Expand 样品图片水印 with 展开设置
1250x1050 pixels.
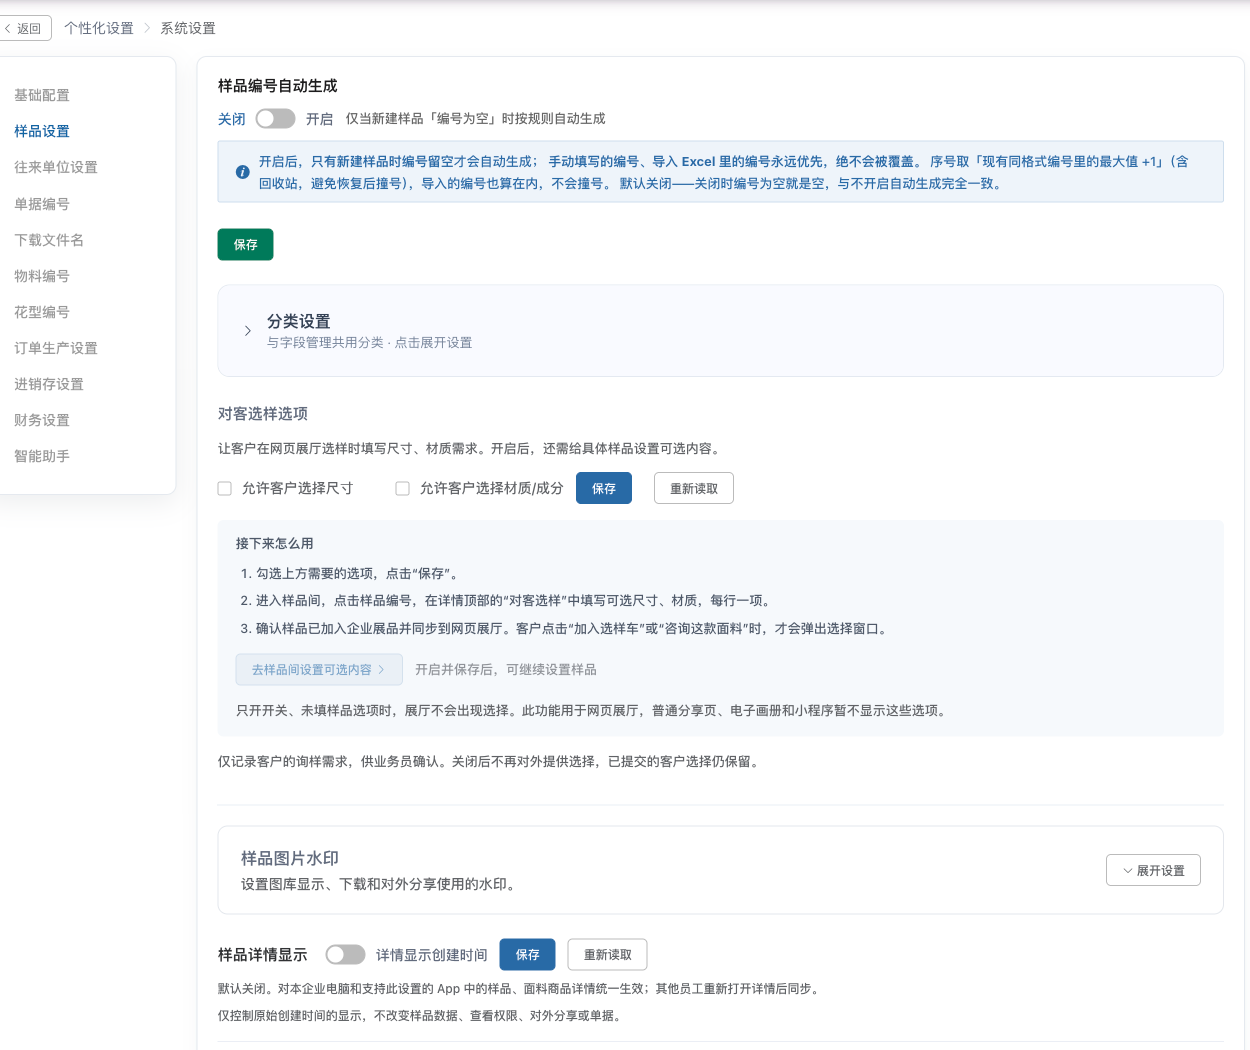coord(1153,870)
